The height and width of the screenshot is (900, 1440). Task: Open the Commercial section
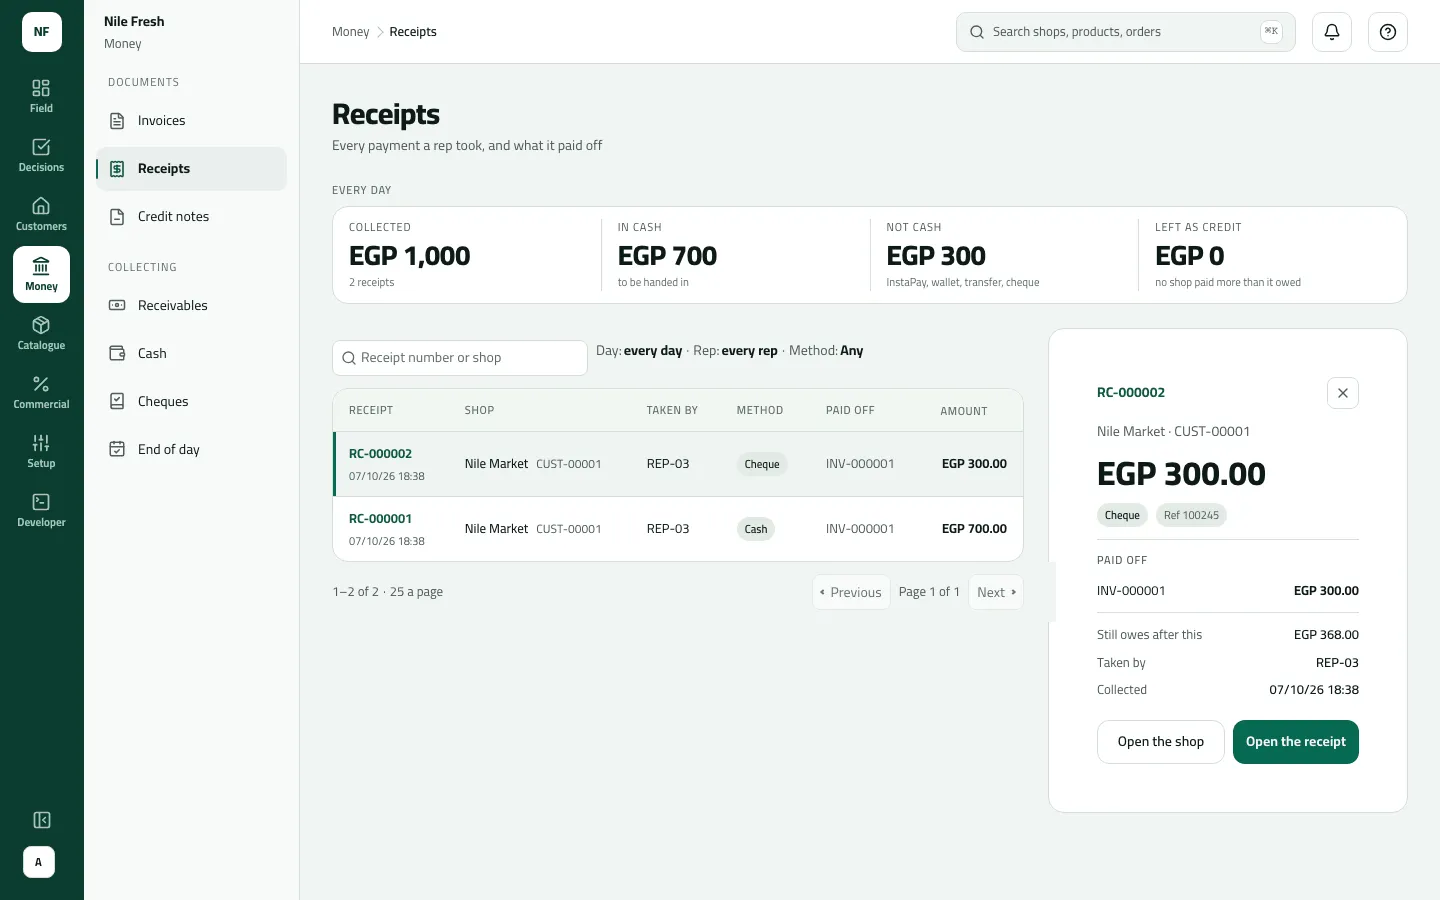click(x=41, y=393)
